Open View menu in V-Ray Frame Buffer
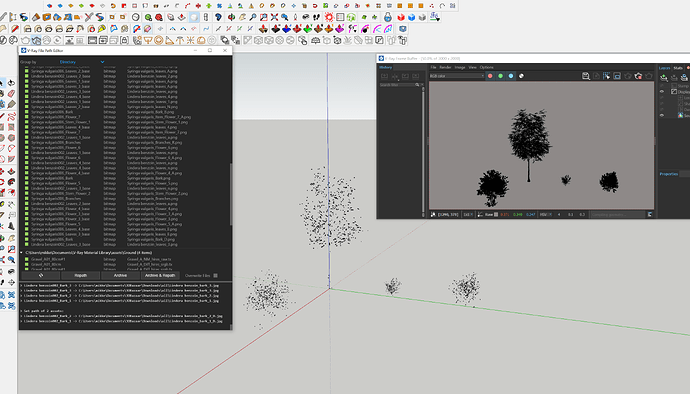 (473, 67)
